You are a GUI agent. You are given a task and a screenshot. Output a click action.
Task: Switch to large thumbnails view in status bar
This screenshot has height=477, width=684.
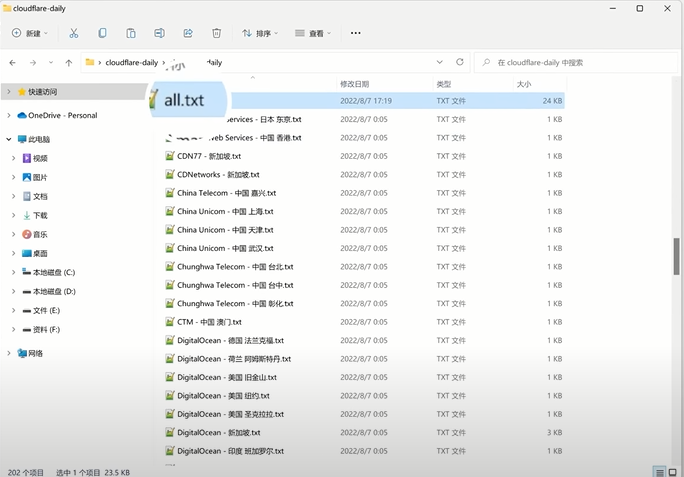[674, 471]
